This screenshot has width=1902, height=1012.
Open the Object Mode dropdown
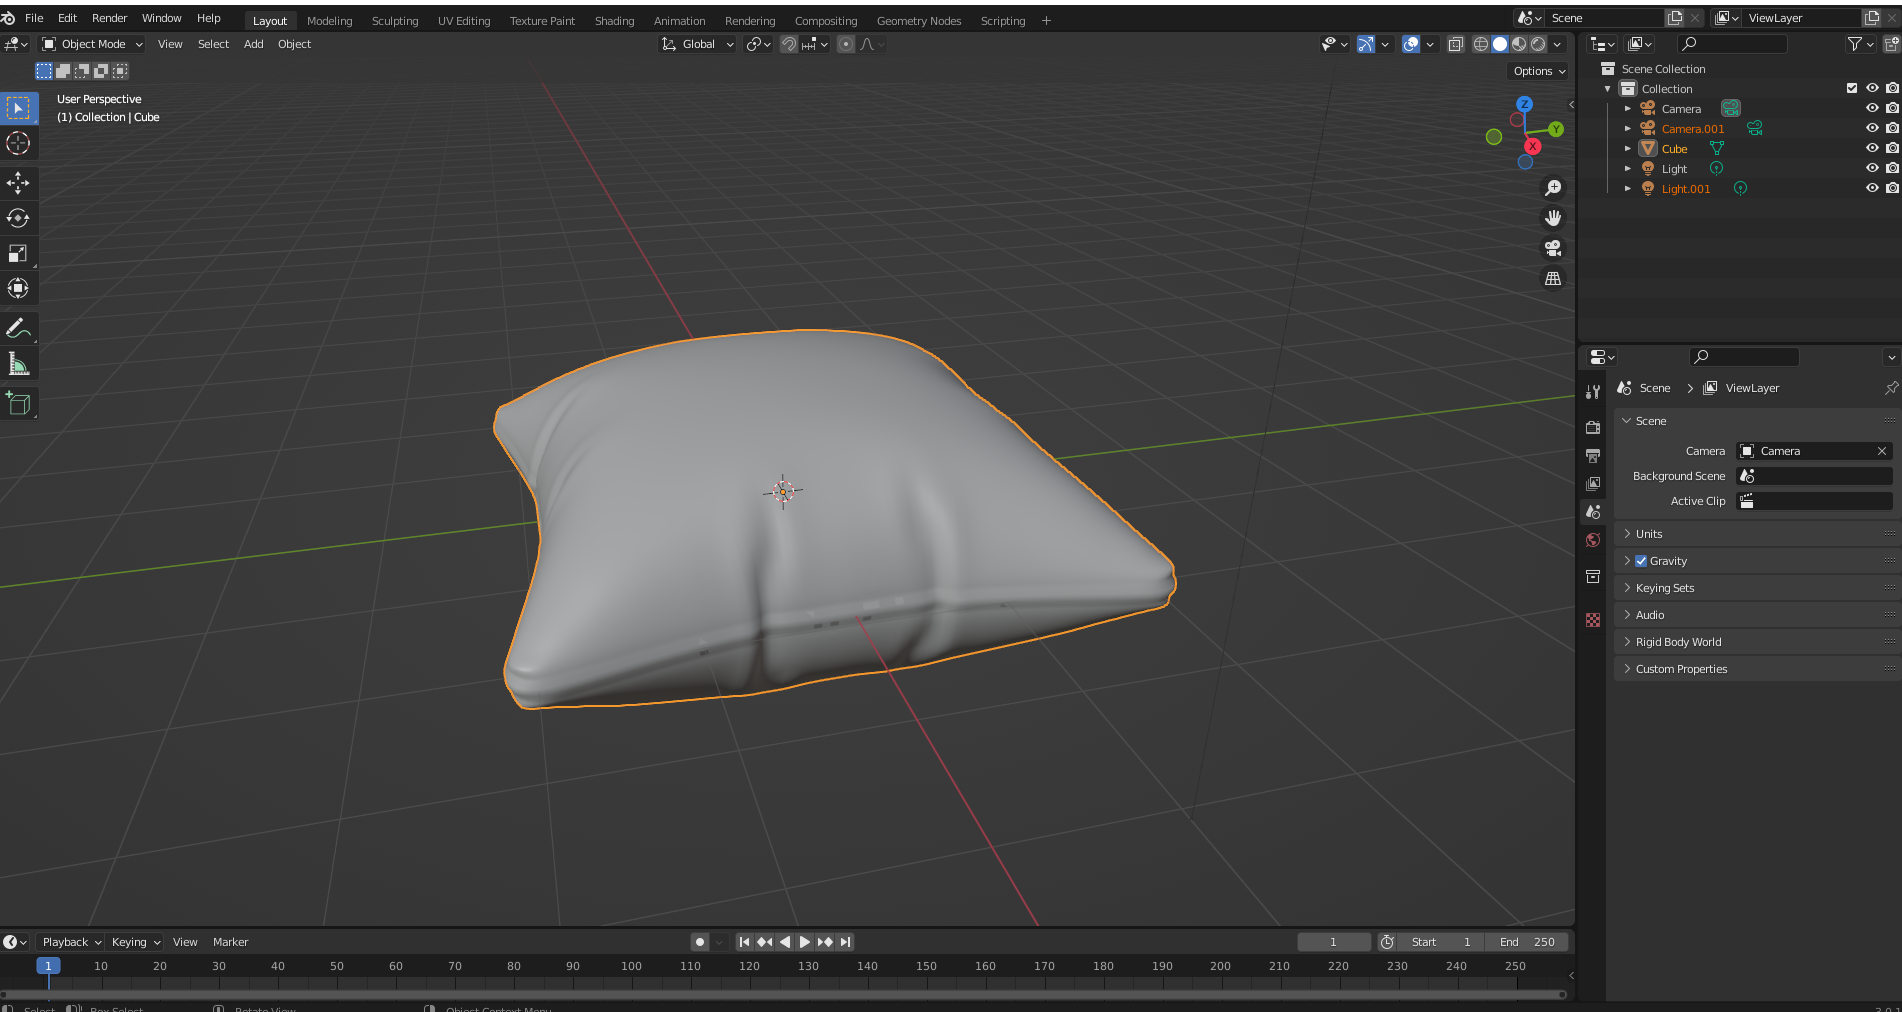(92, 44)
